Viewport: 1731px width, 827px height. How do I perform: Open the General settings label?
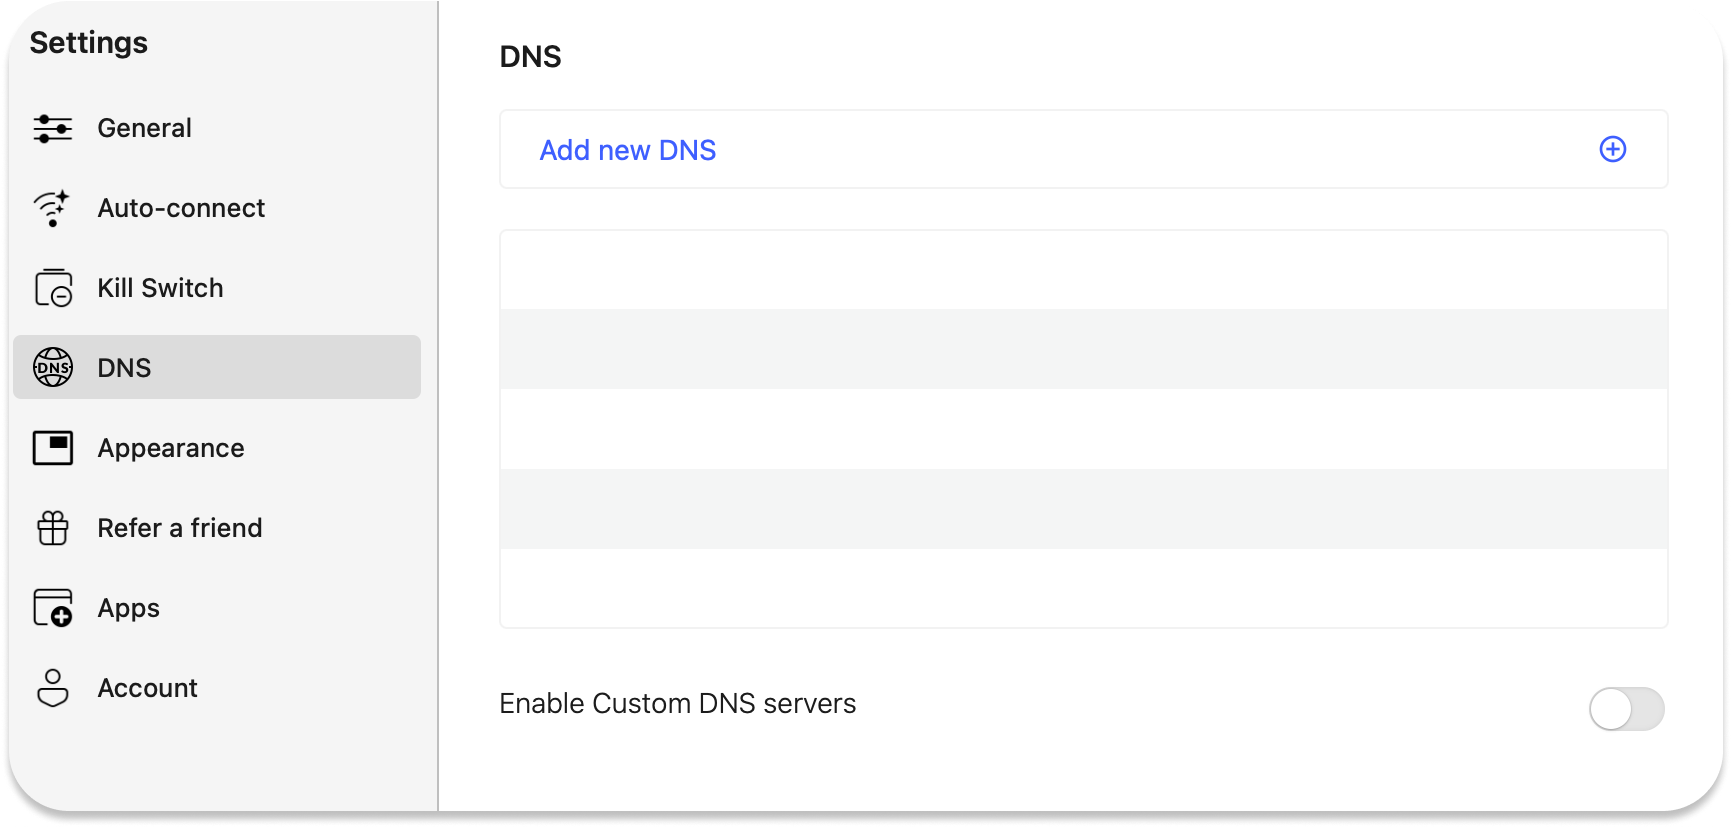coord(144,128)
